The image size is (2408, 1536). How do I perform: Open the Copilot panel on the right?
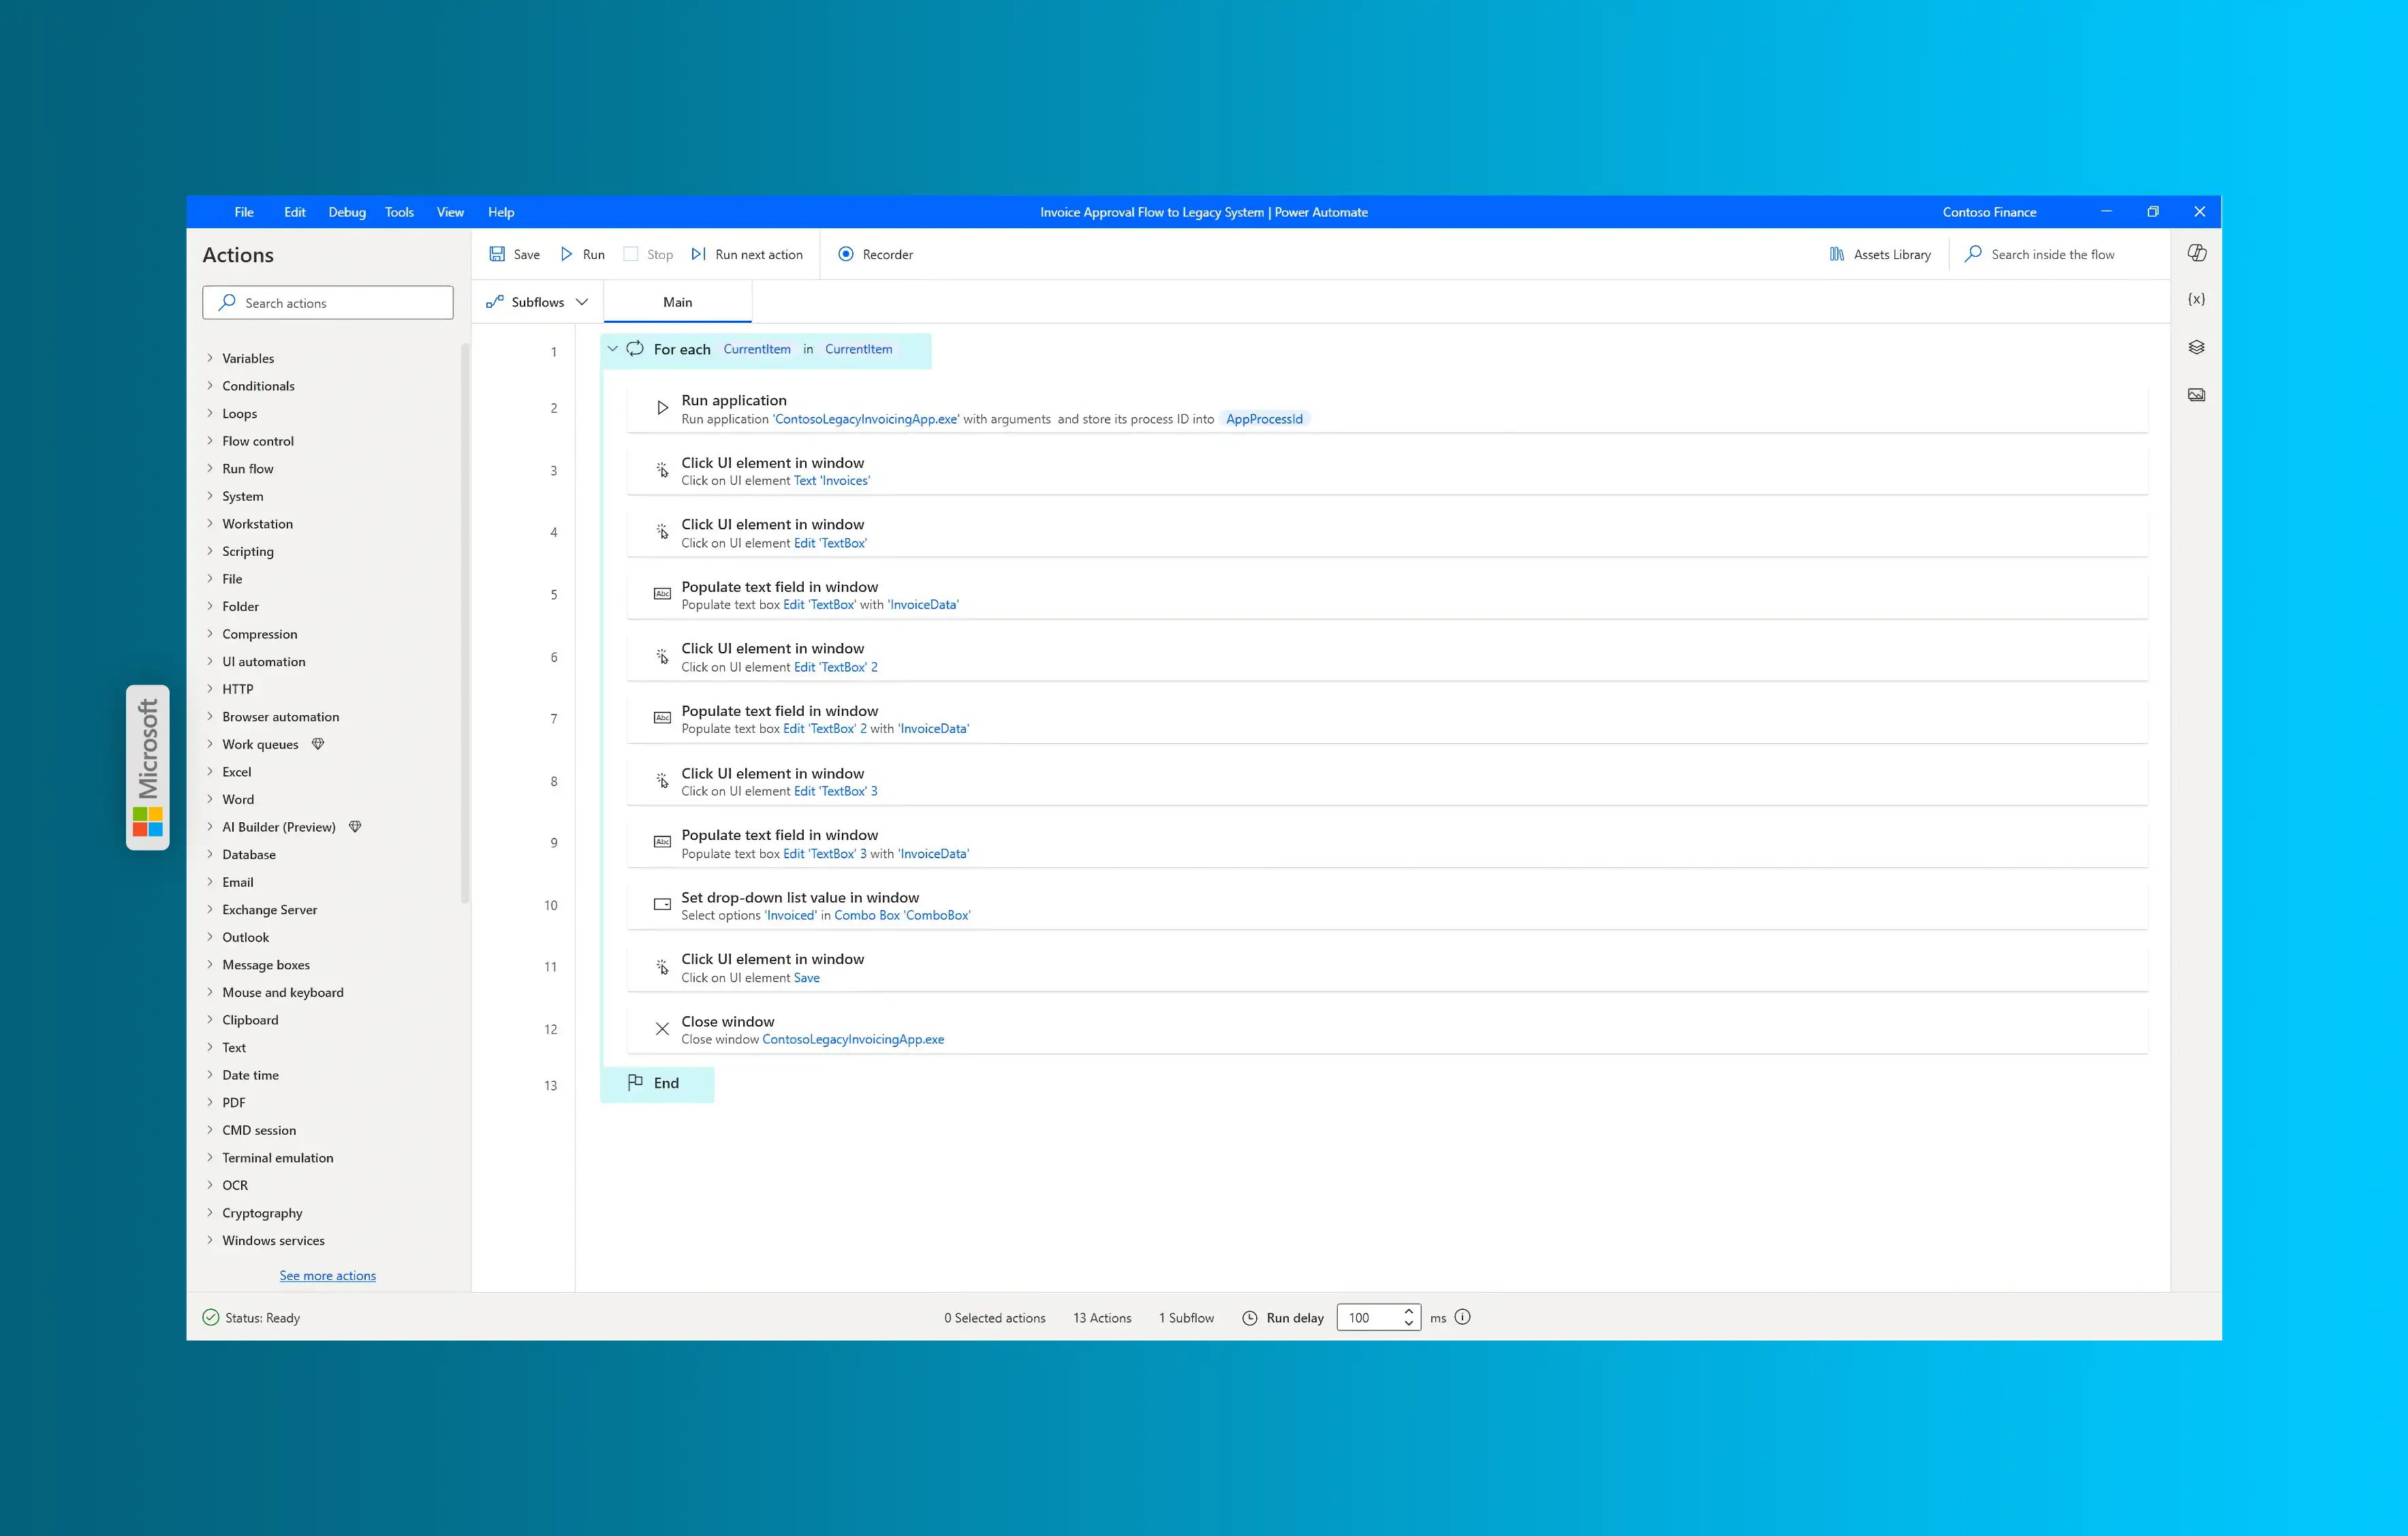[2197, 252]
